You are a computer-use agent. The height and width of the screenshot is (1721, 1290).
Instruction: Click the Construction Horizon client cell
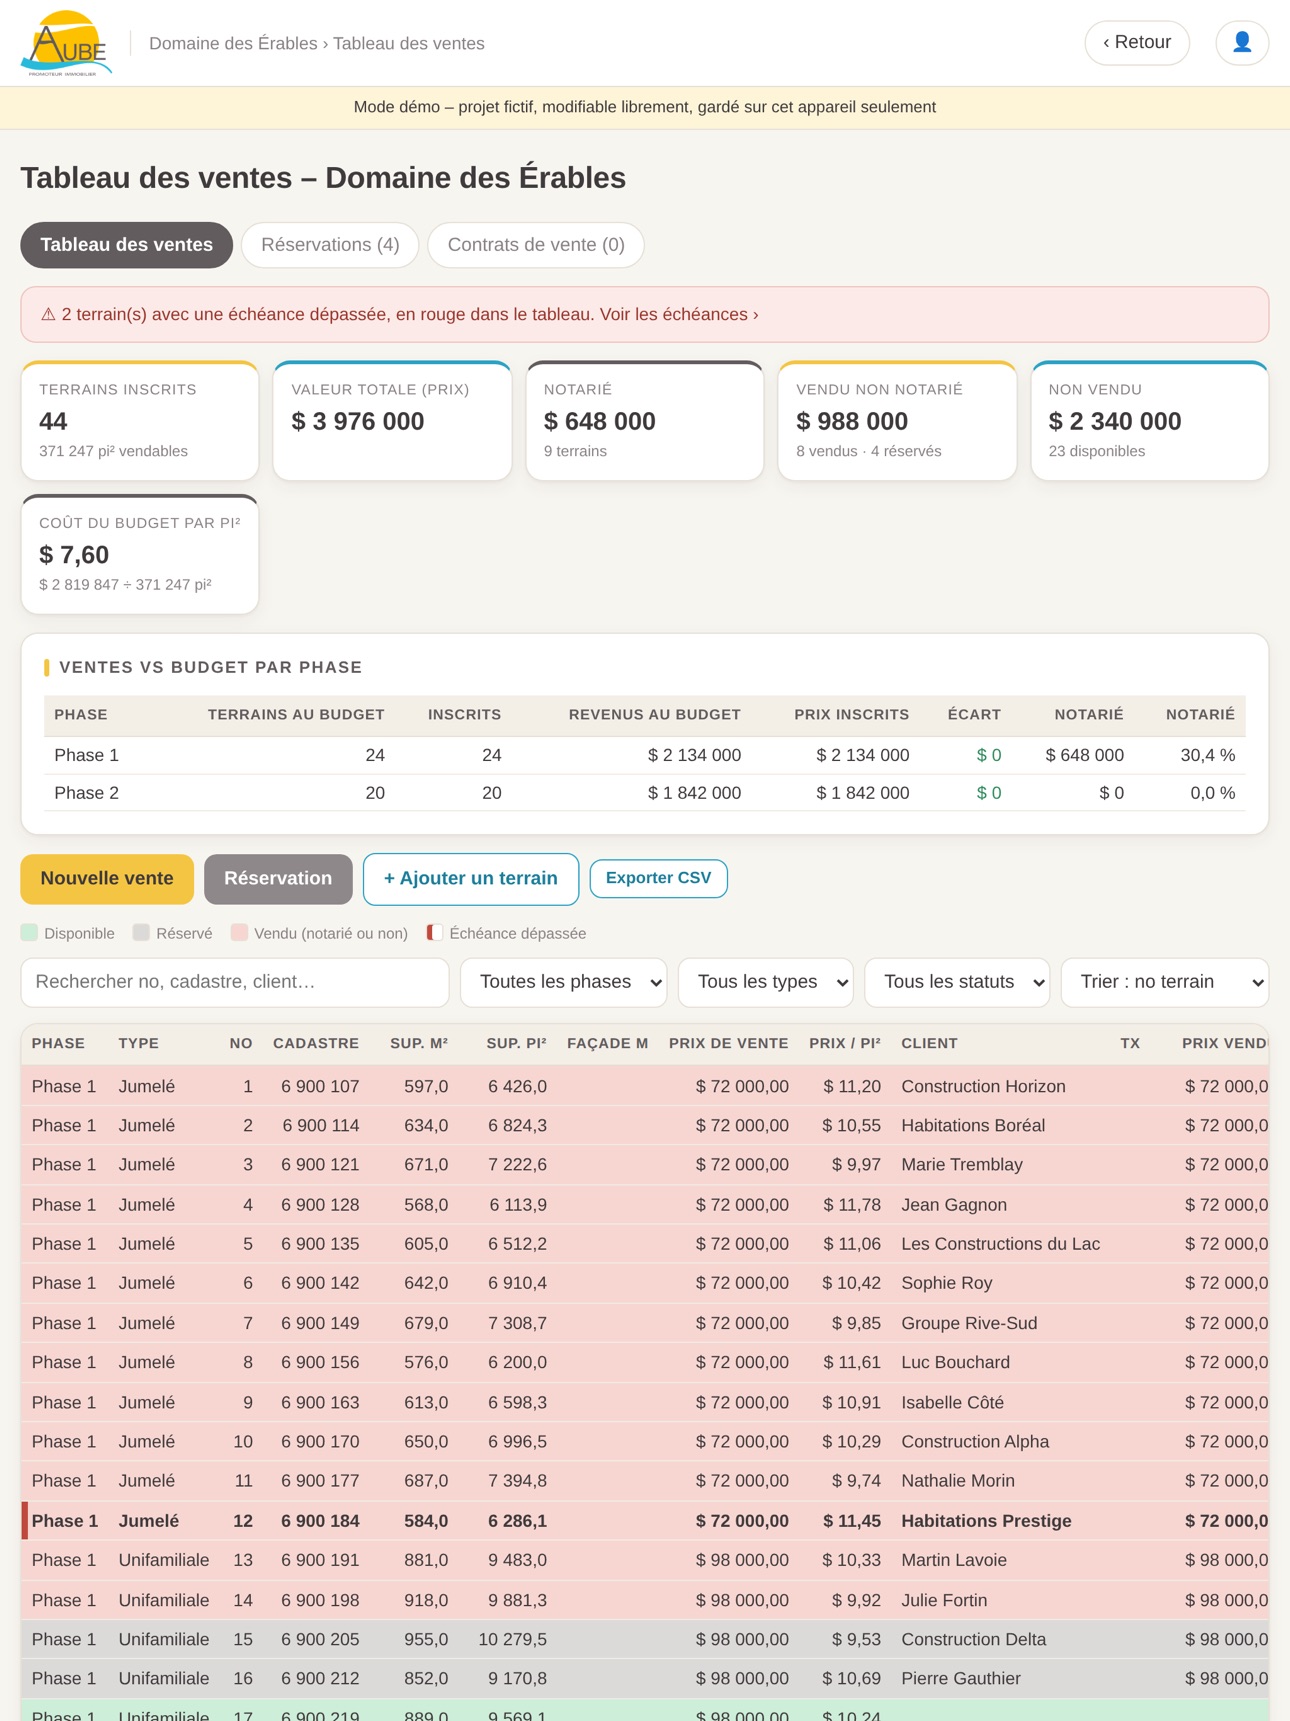[x=983, y=1086]
